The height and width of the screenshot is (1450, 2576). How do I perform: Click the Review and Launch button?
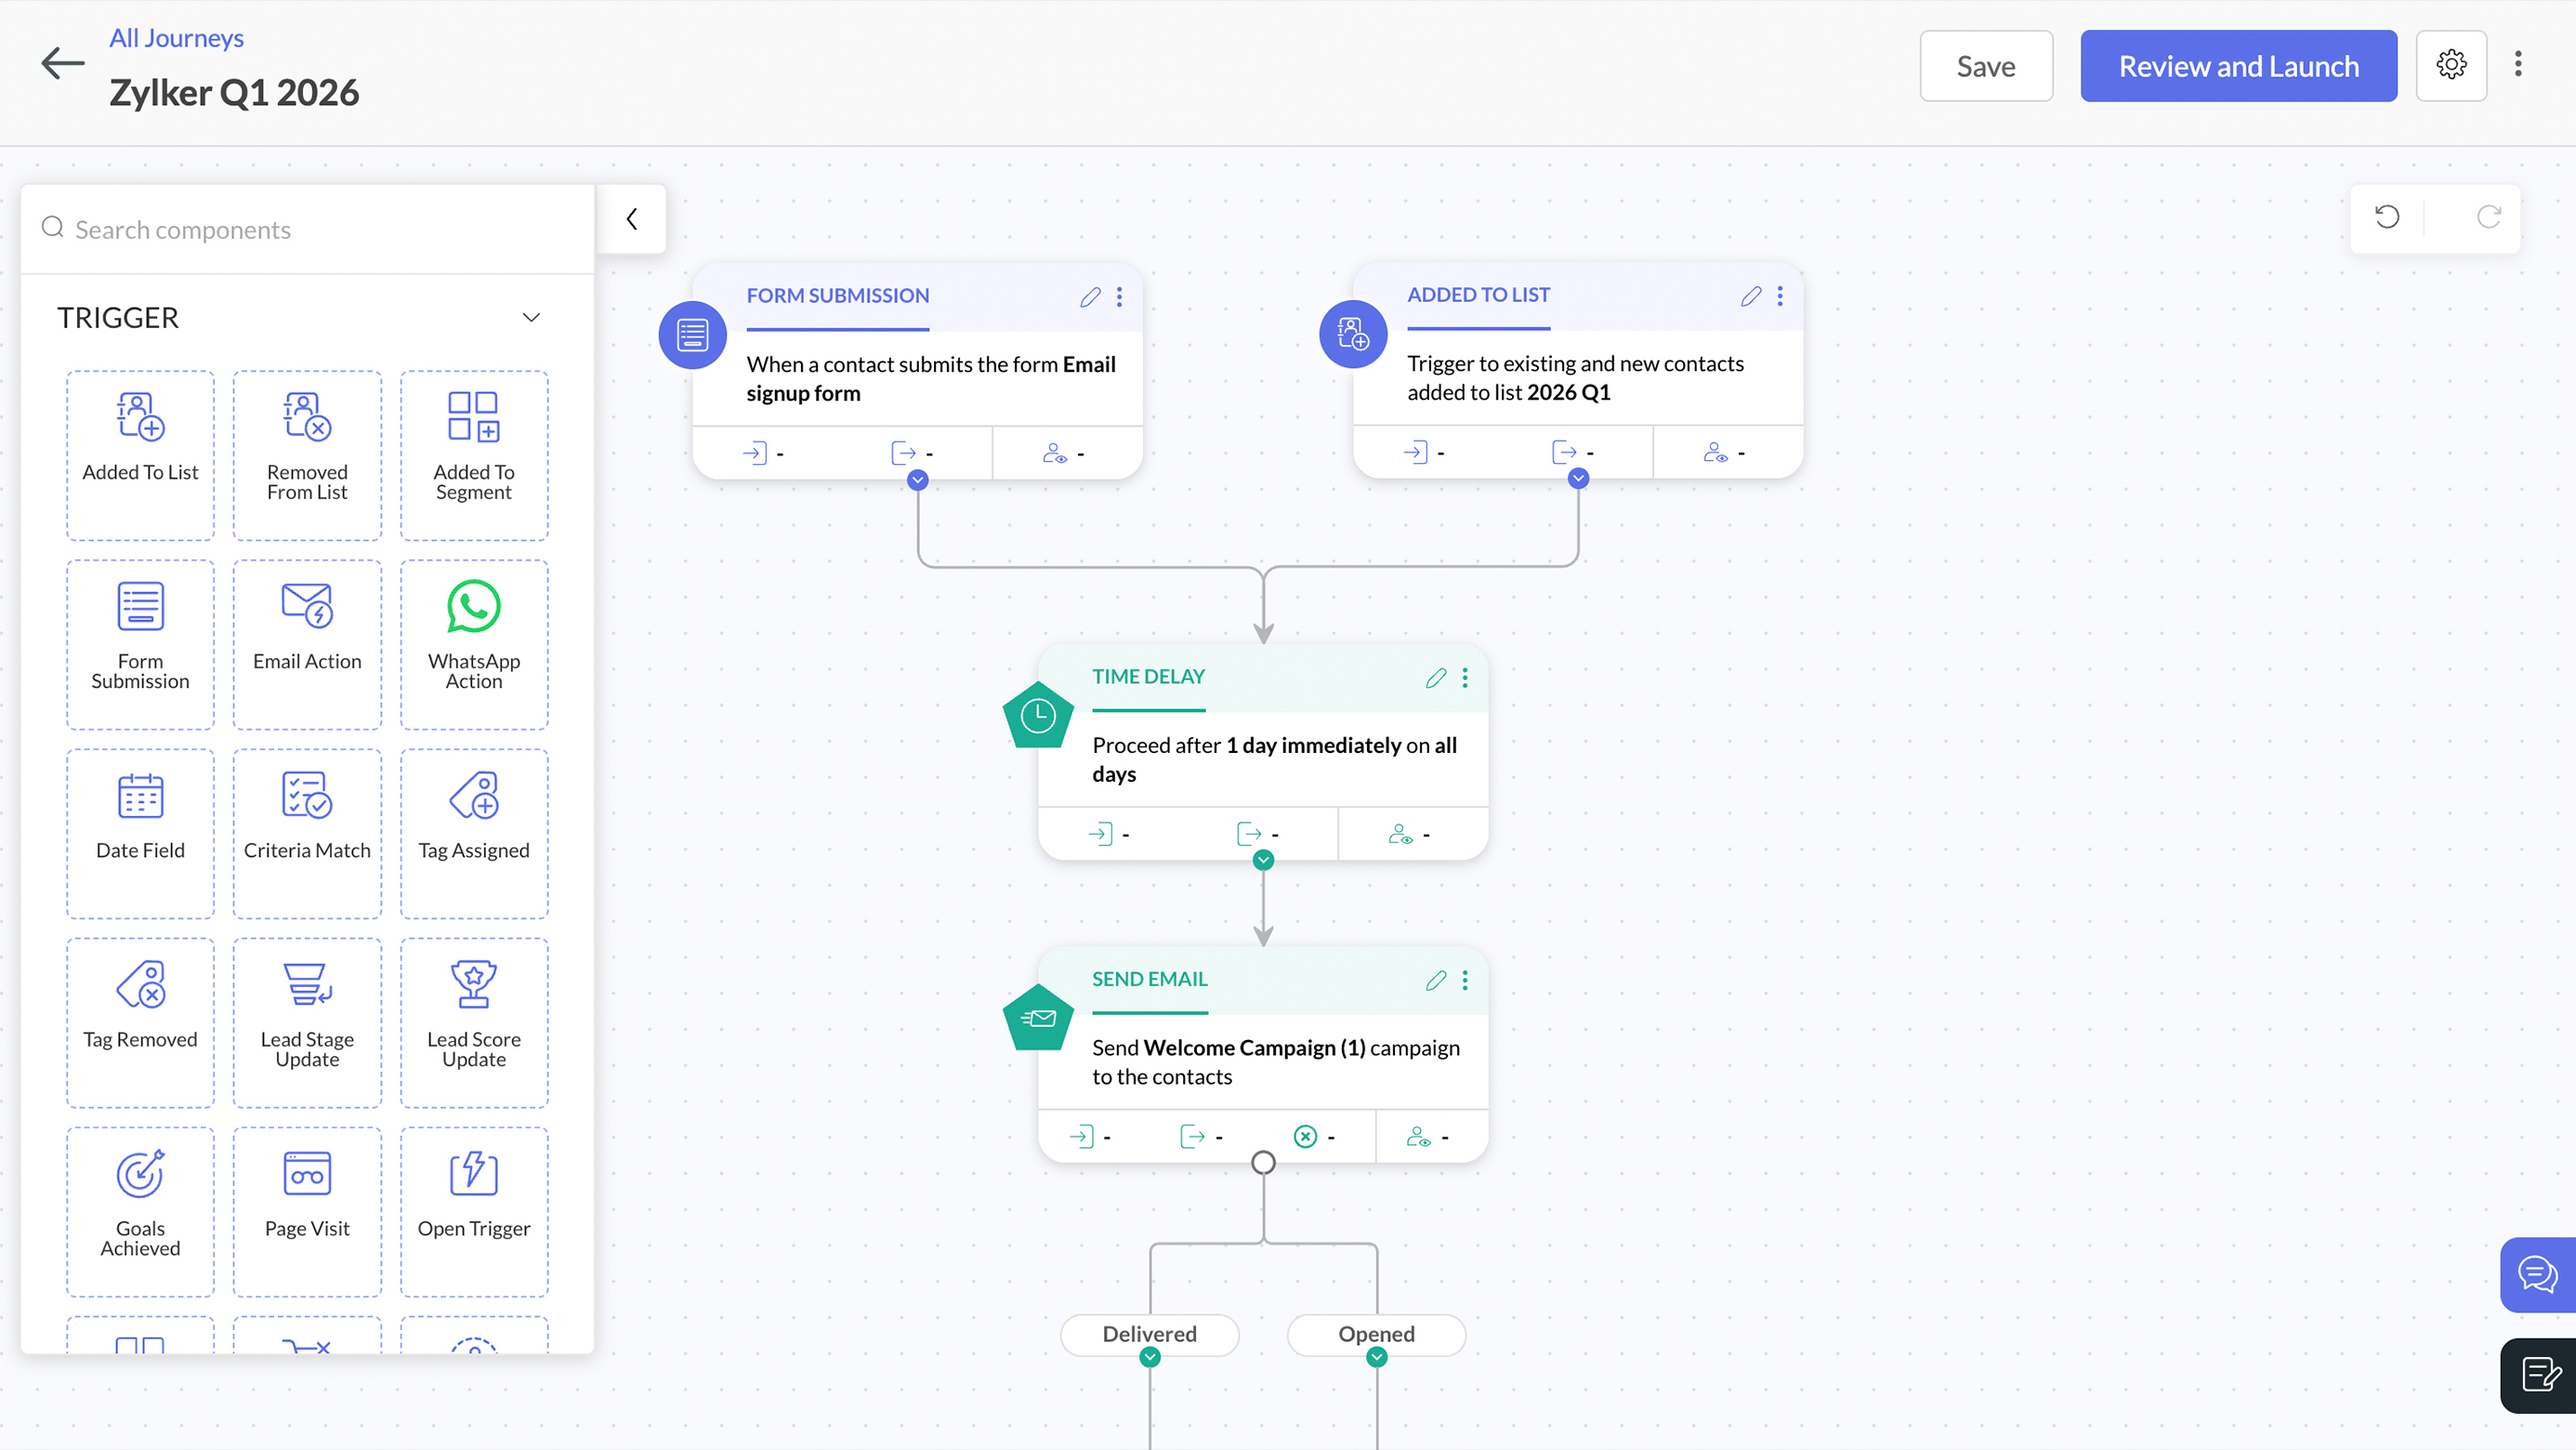2238,66
